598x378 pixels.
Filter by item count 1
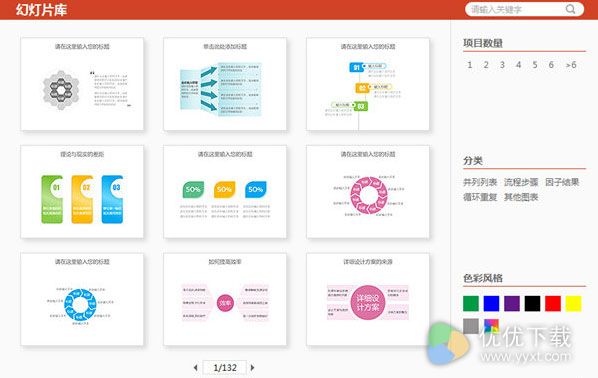[469, 65]
